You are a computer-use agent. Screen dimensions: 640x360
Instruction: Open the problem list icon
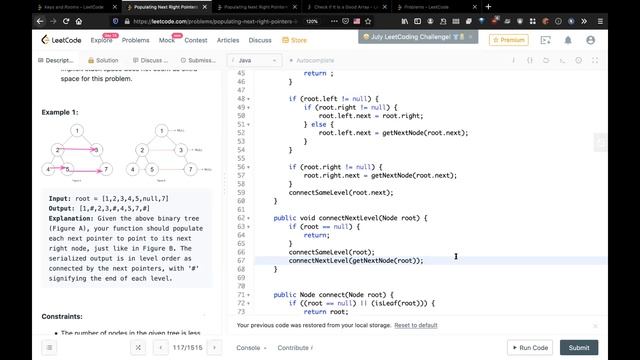pos(49,347)
